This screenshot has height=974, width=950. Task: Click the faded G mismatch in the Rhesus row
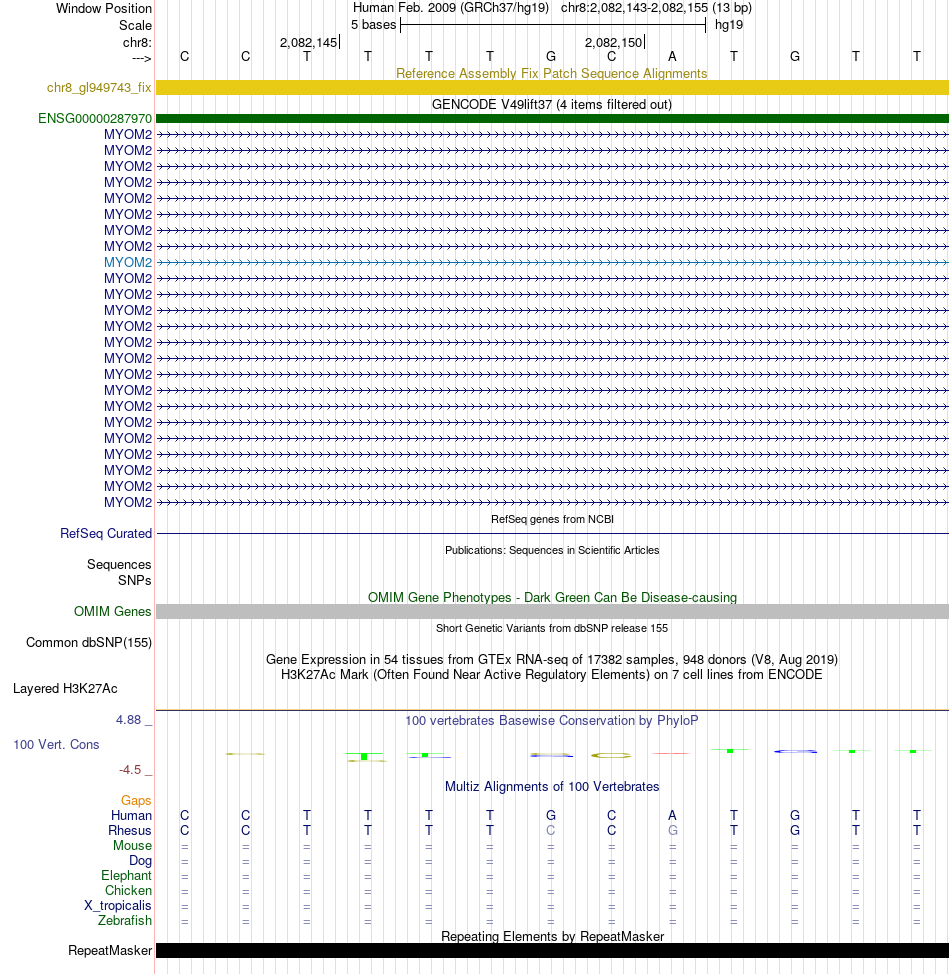tap(672, 831)
